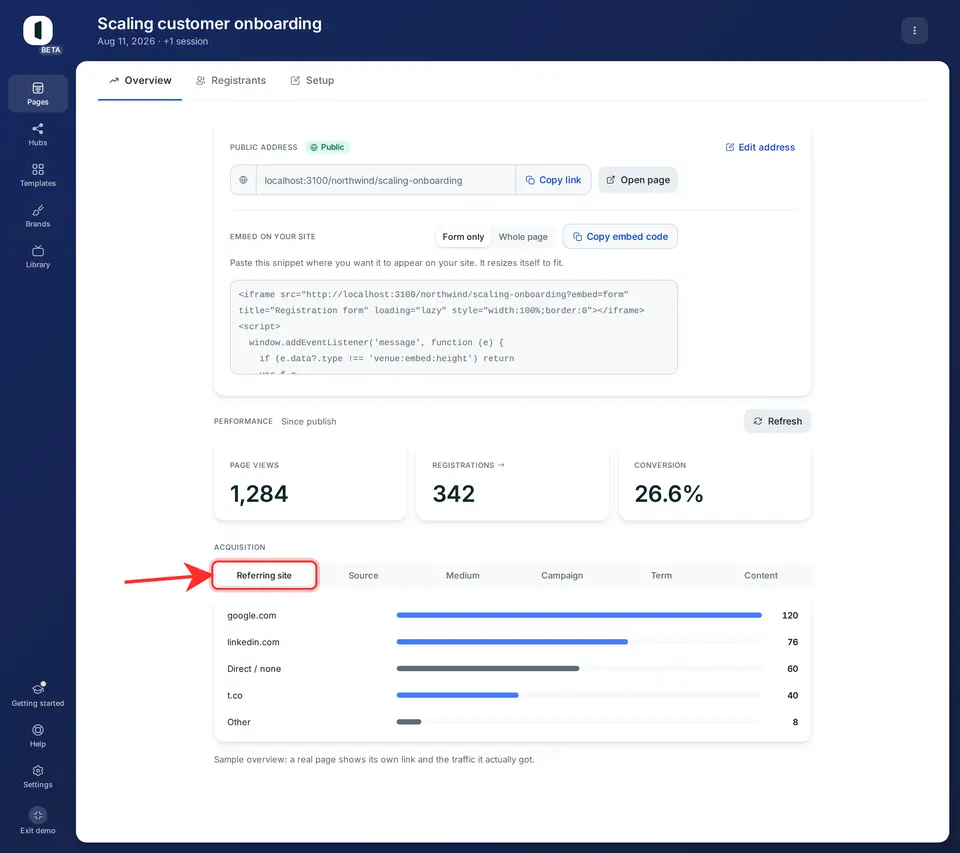Open Library in the sidebar

[x=38, y=257]
